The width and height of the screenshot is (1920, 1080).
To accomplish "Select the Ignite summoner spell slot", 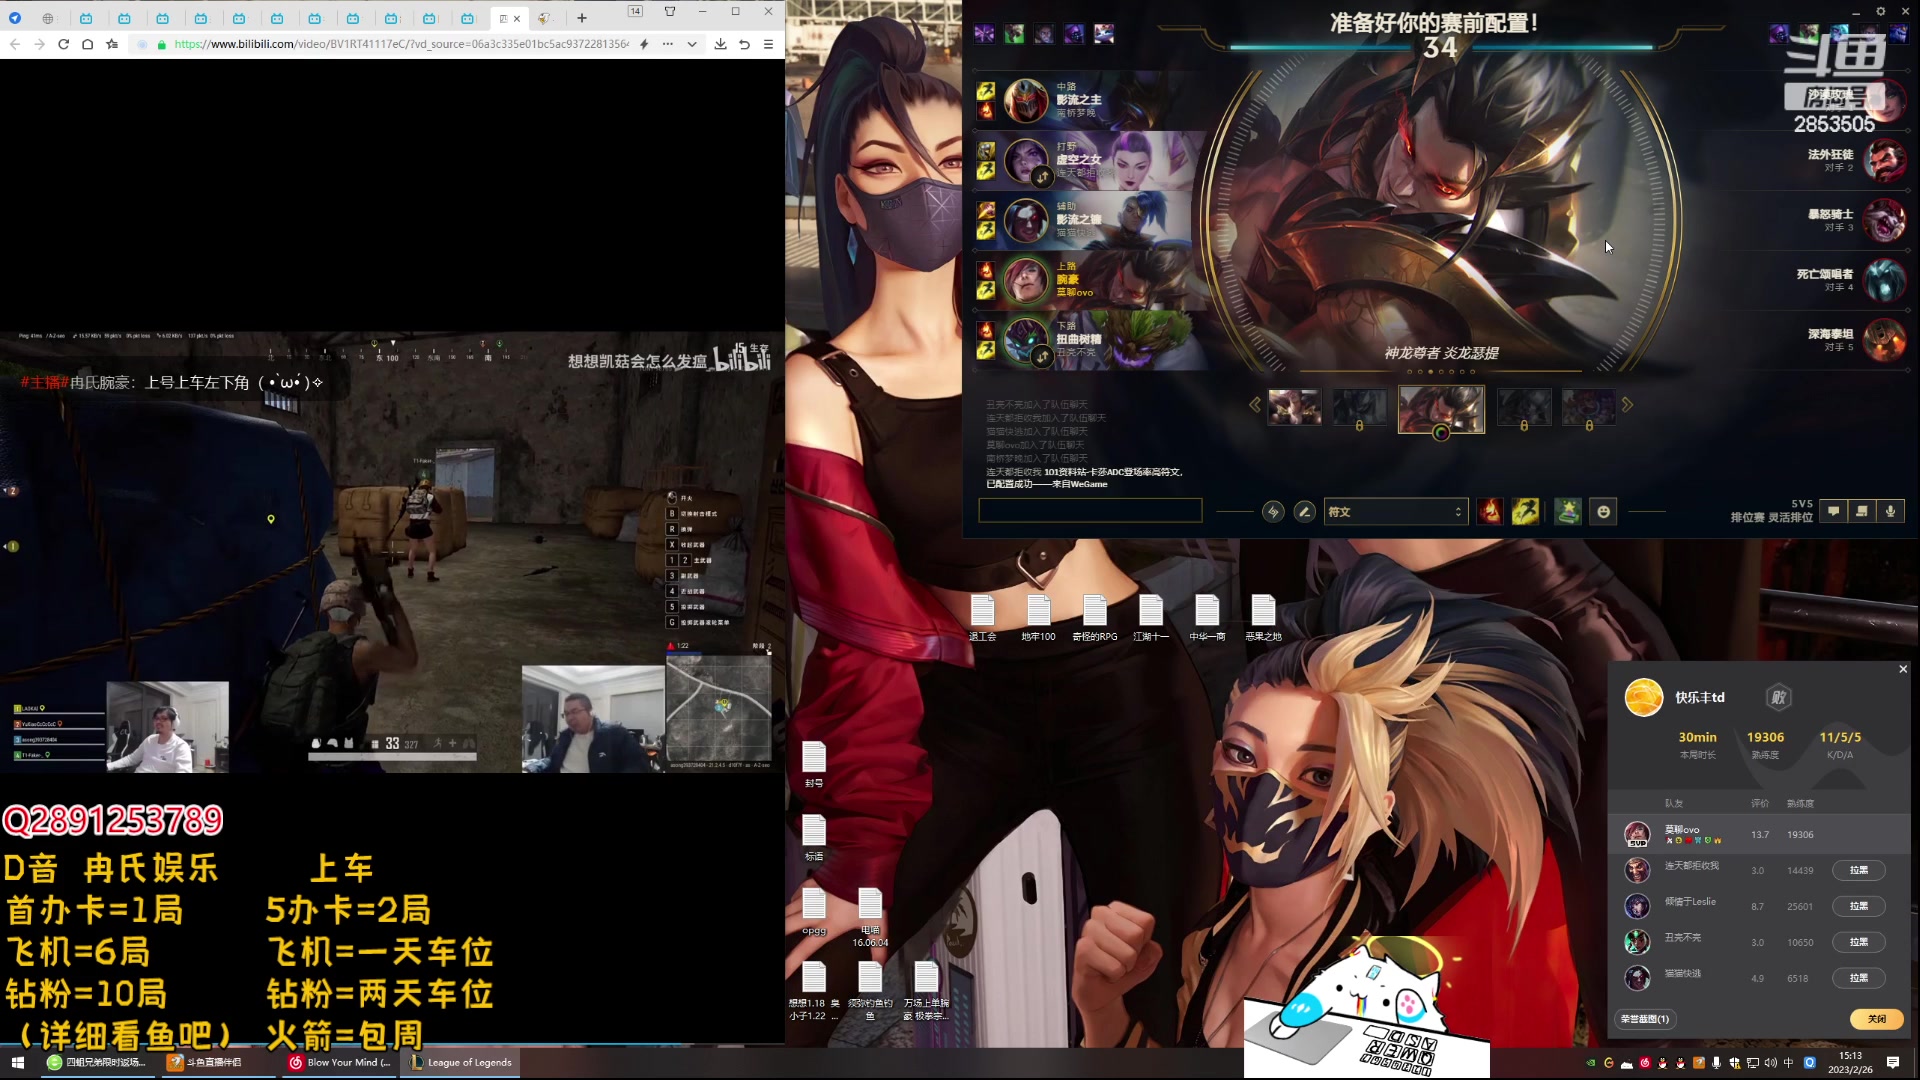I will [x=1490, y=512].
